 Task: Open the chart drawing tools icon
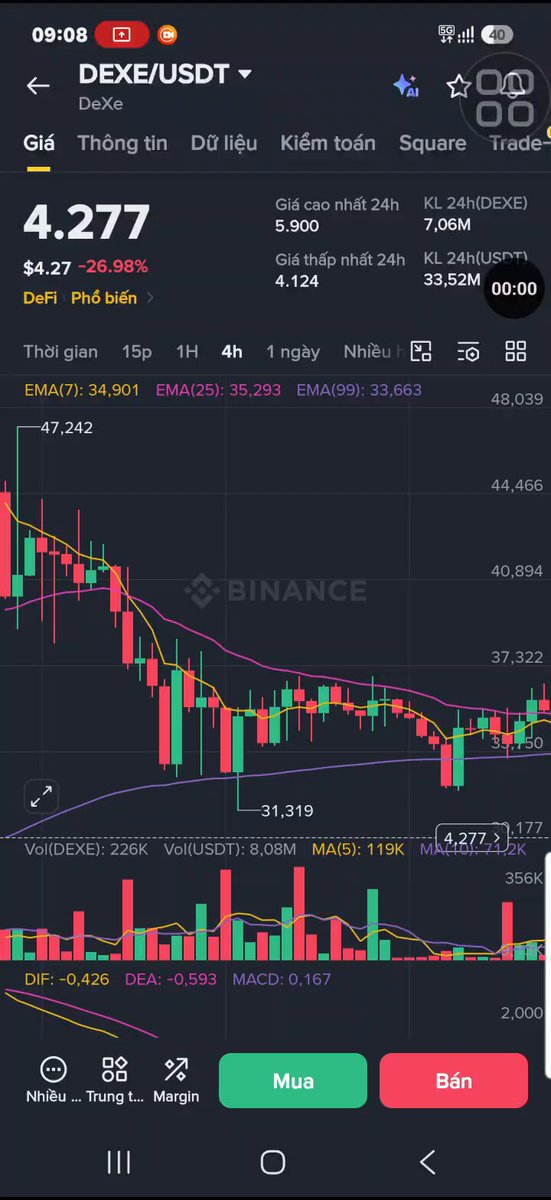click(421, 351)
